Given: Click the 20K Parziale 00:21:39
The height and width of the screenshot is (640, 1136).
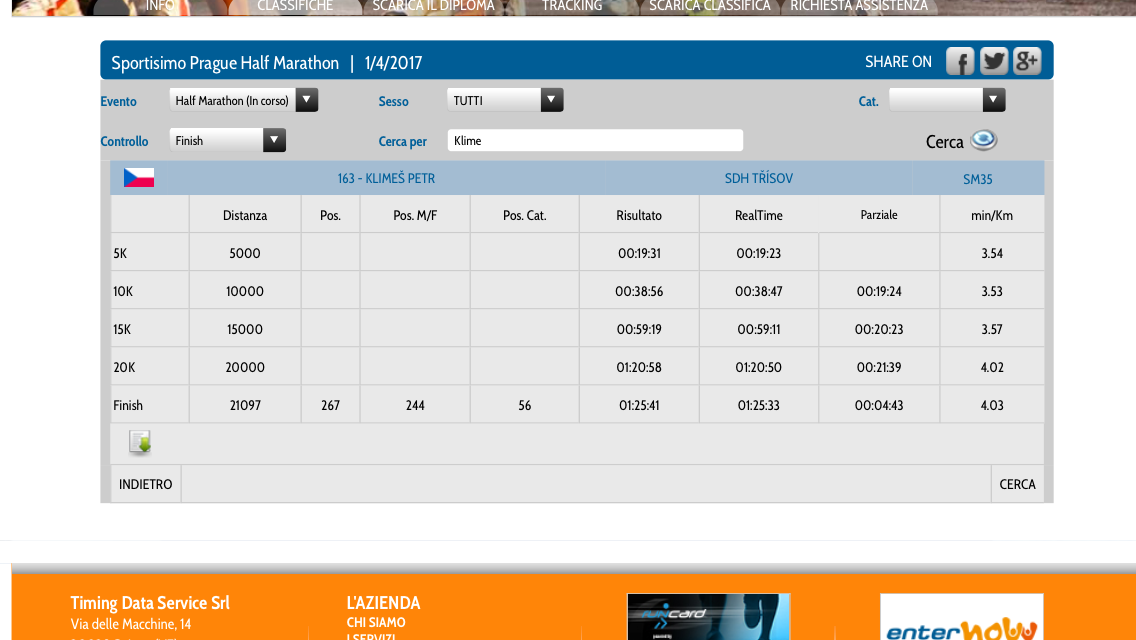Looking at the screenshot, I should pos(879,367).
